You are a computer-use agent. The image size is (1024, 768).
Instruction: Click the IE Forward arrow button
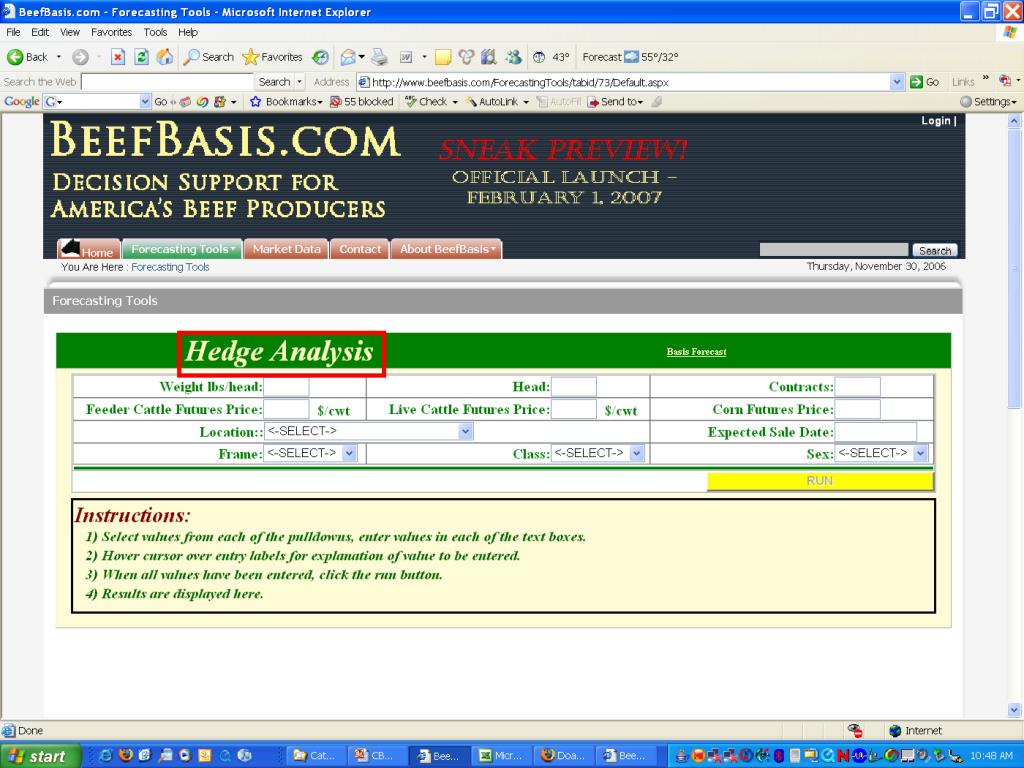80,57
